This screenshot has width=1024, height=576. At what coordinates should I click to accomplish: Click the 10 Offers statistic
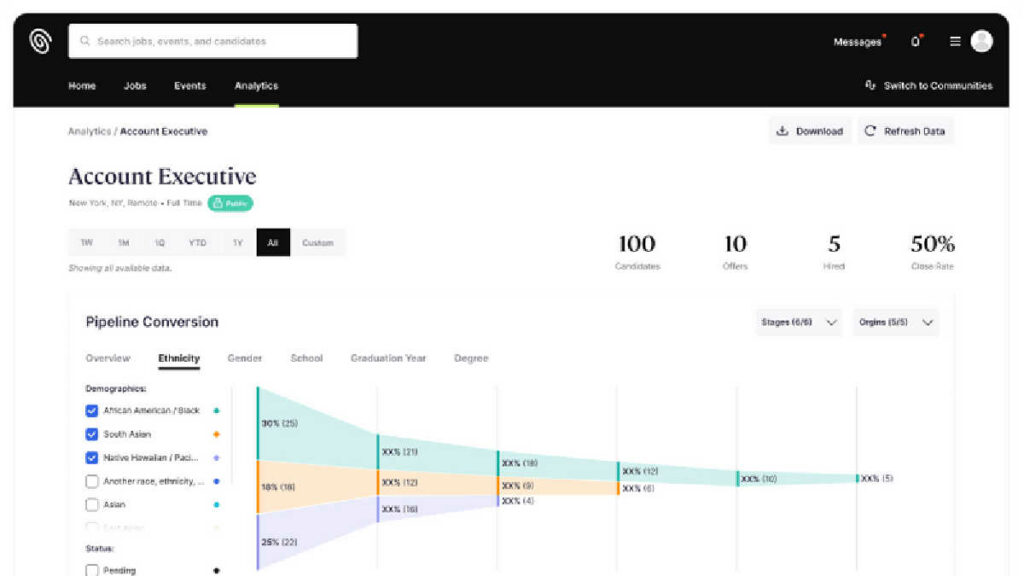[x=735, y=251]
